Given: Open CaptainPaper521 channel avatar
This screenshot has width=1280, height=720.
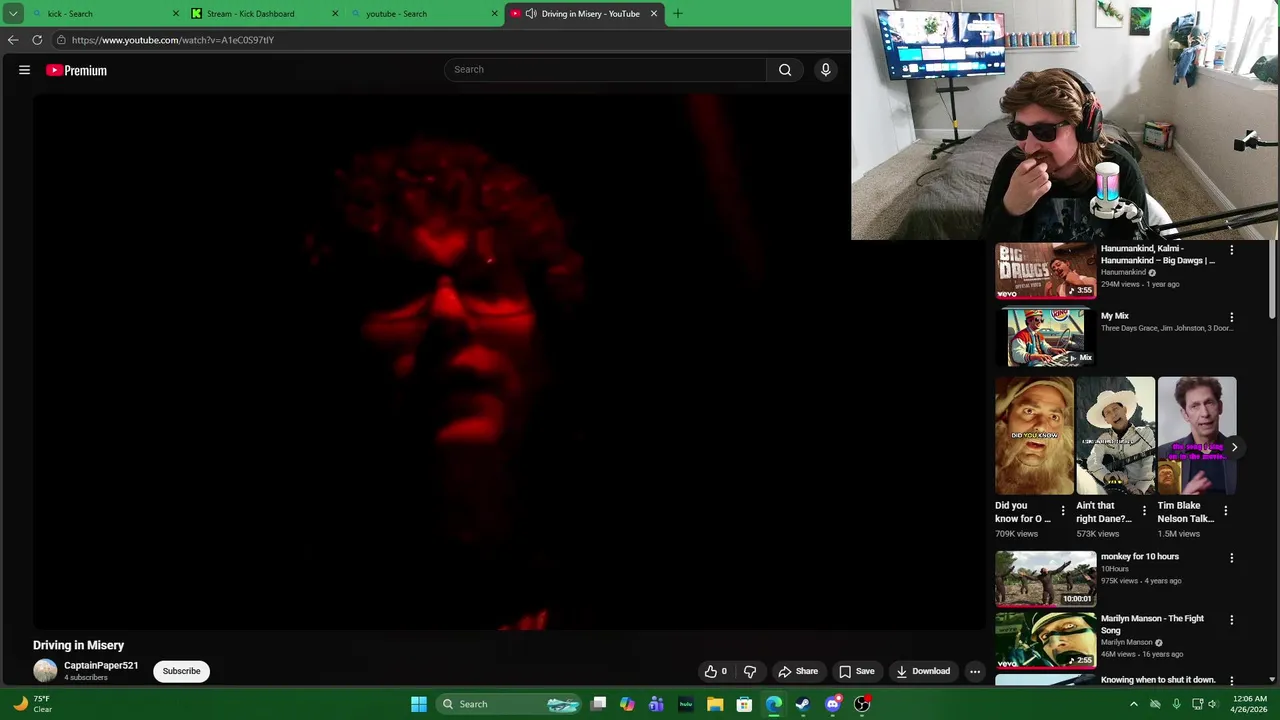Looking at the screenshot, I should (45, 671).
